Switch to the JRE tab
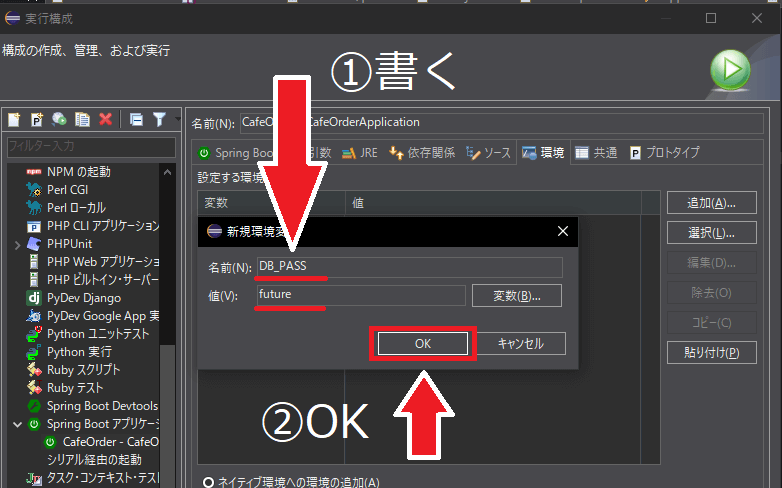 tap(360, 153)
